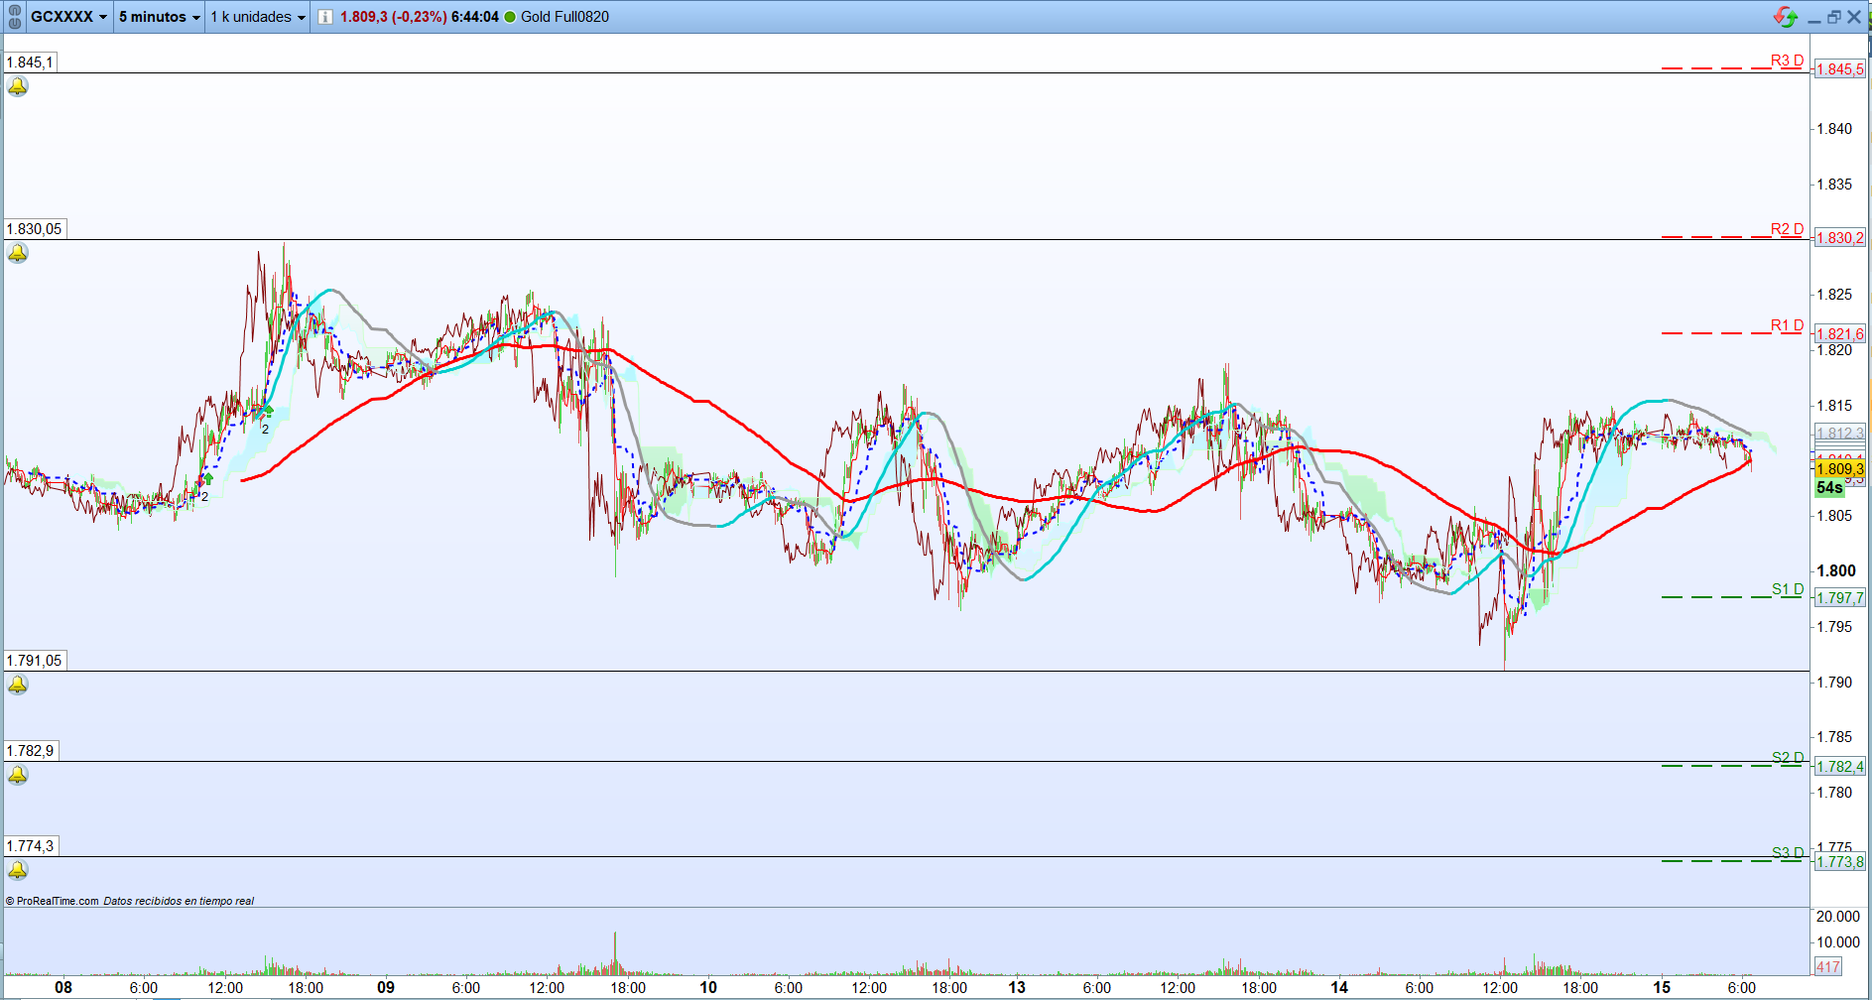Image resolution: width=1872 pixels, height=1000 pixels.
Task: Click the Gold Full0820 contract name
Action: 565,17
